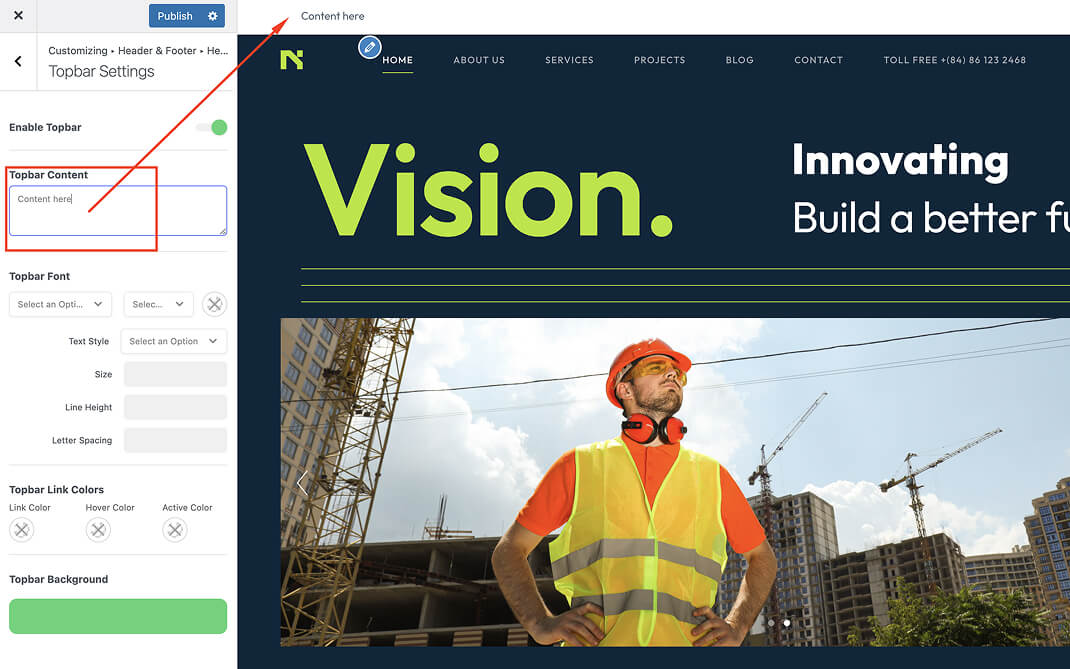Click the Publish button
Screen dimensions: 1070x669
(175, 16)
